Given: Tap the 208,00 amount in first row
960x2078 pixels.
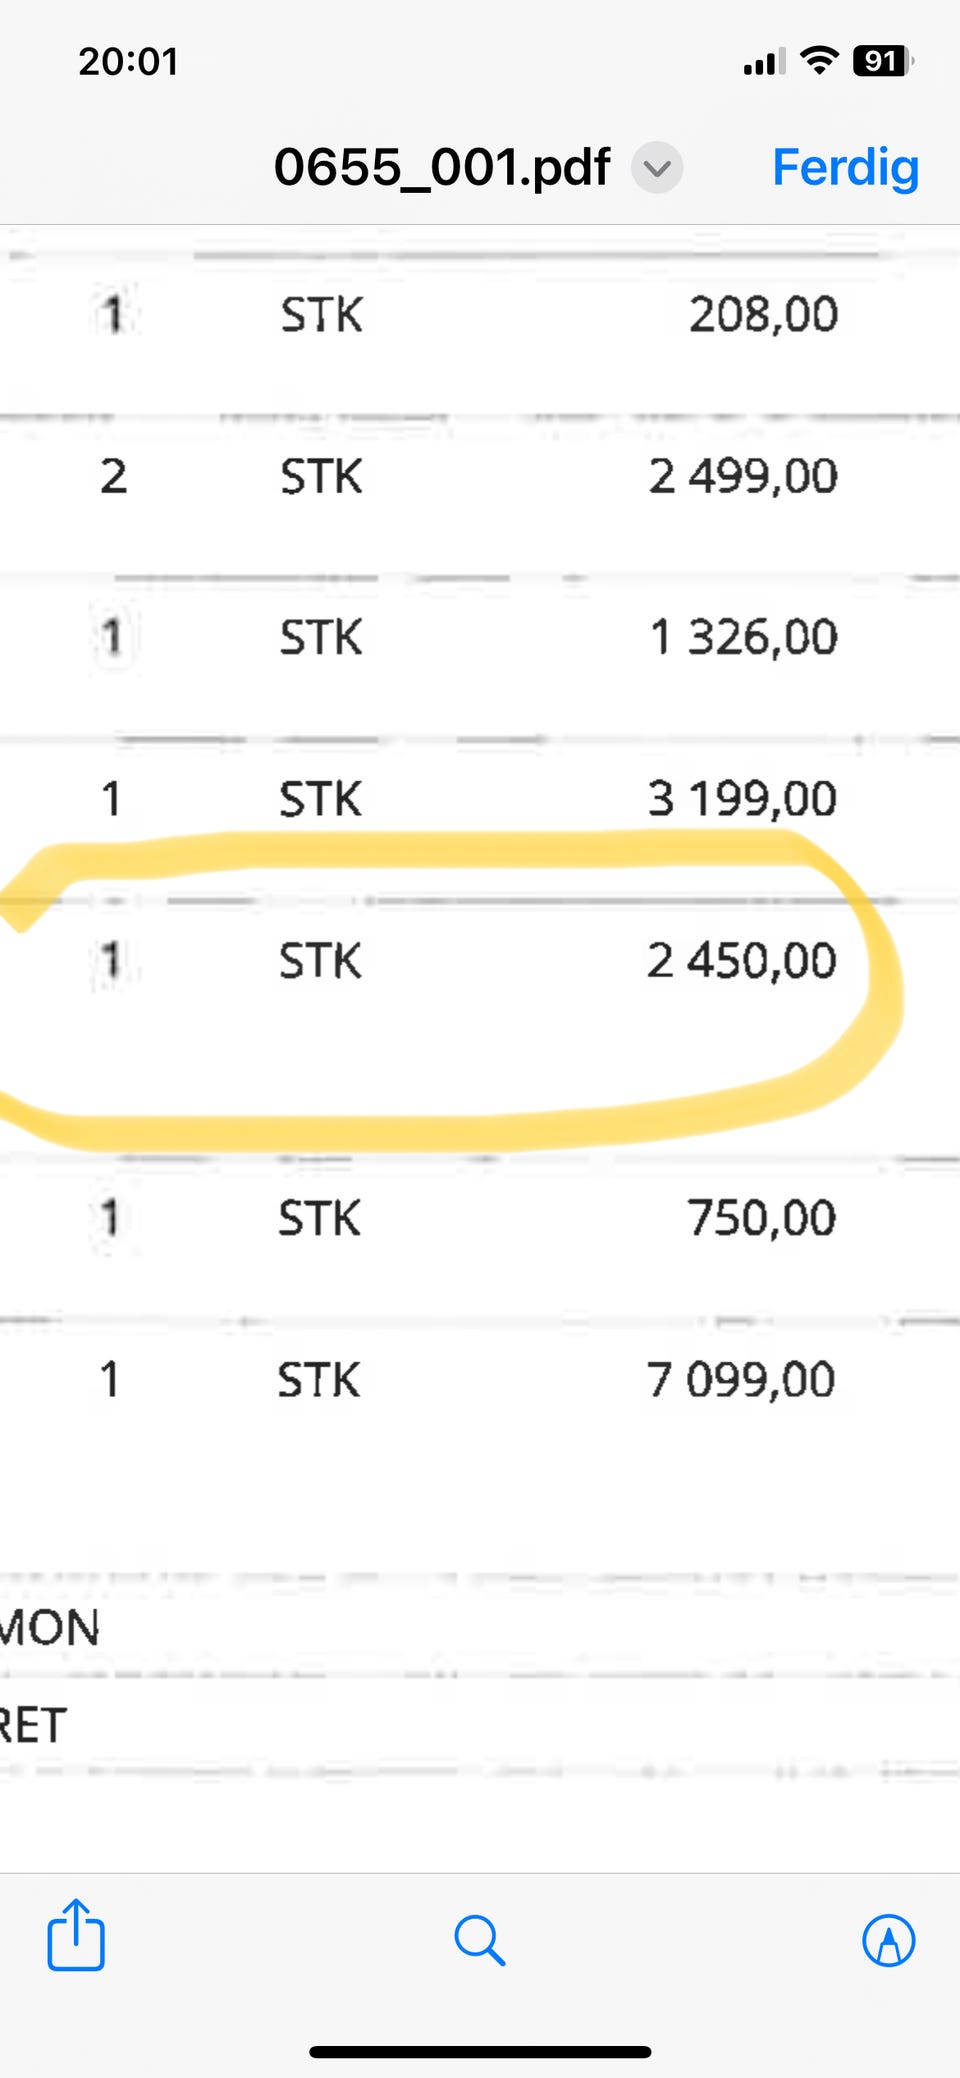Looking at the screenshot, I should (763, 315).
